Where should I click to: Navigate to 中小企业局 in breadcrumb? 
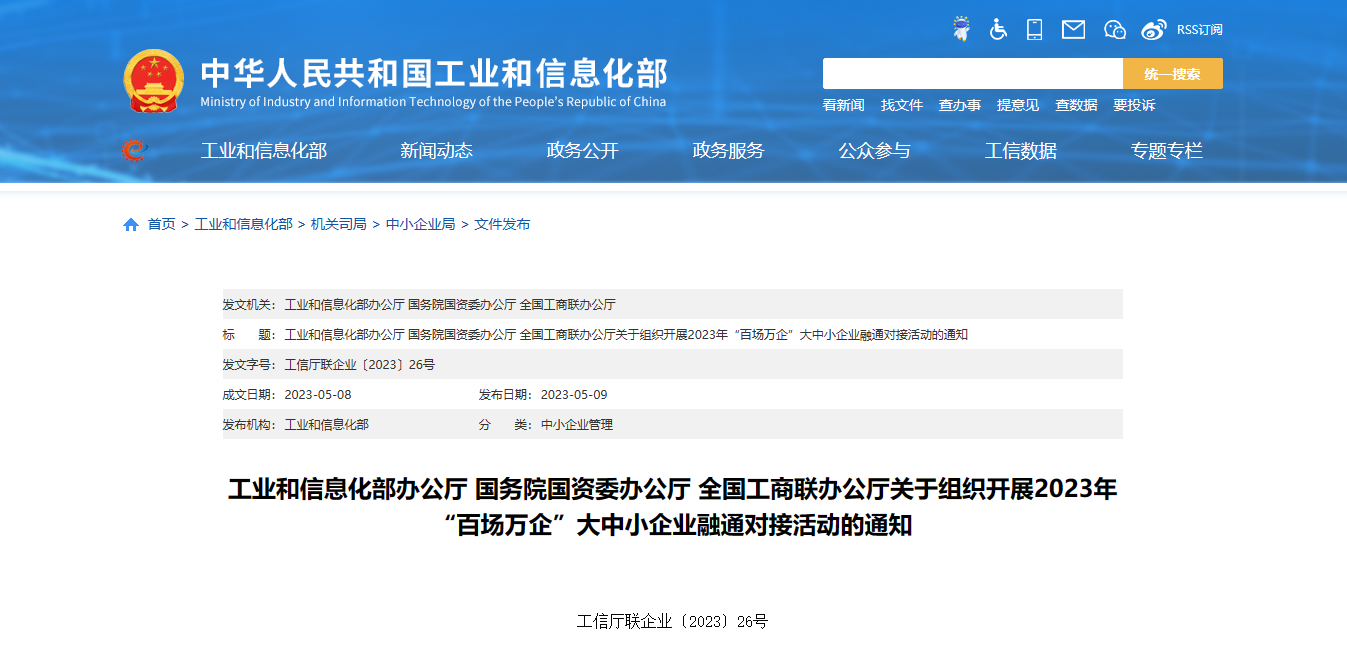click(x=420, y=224)
